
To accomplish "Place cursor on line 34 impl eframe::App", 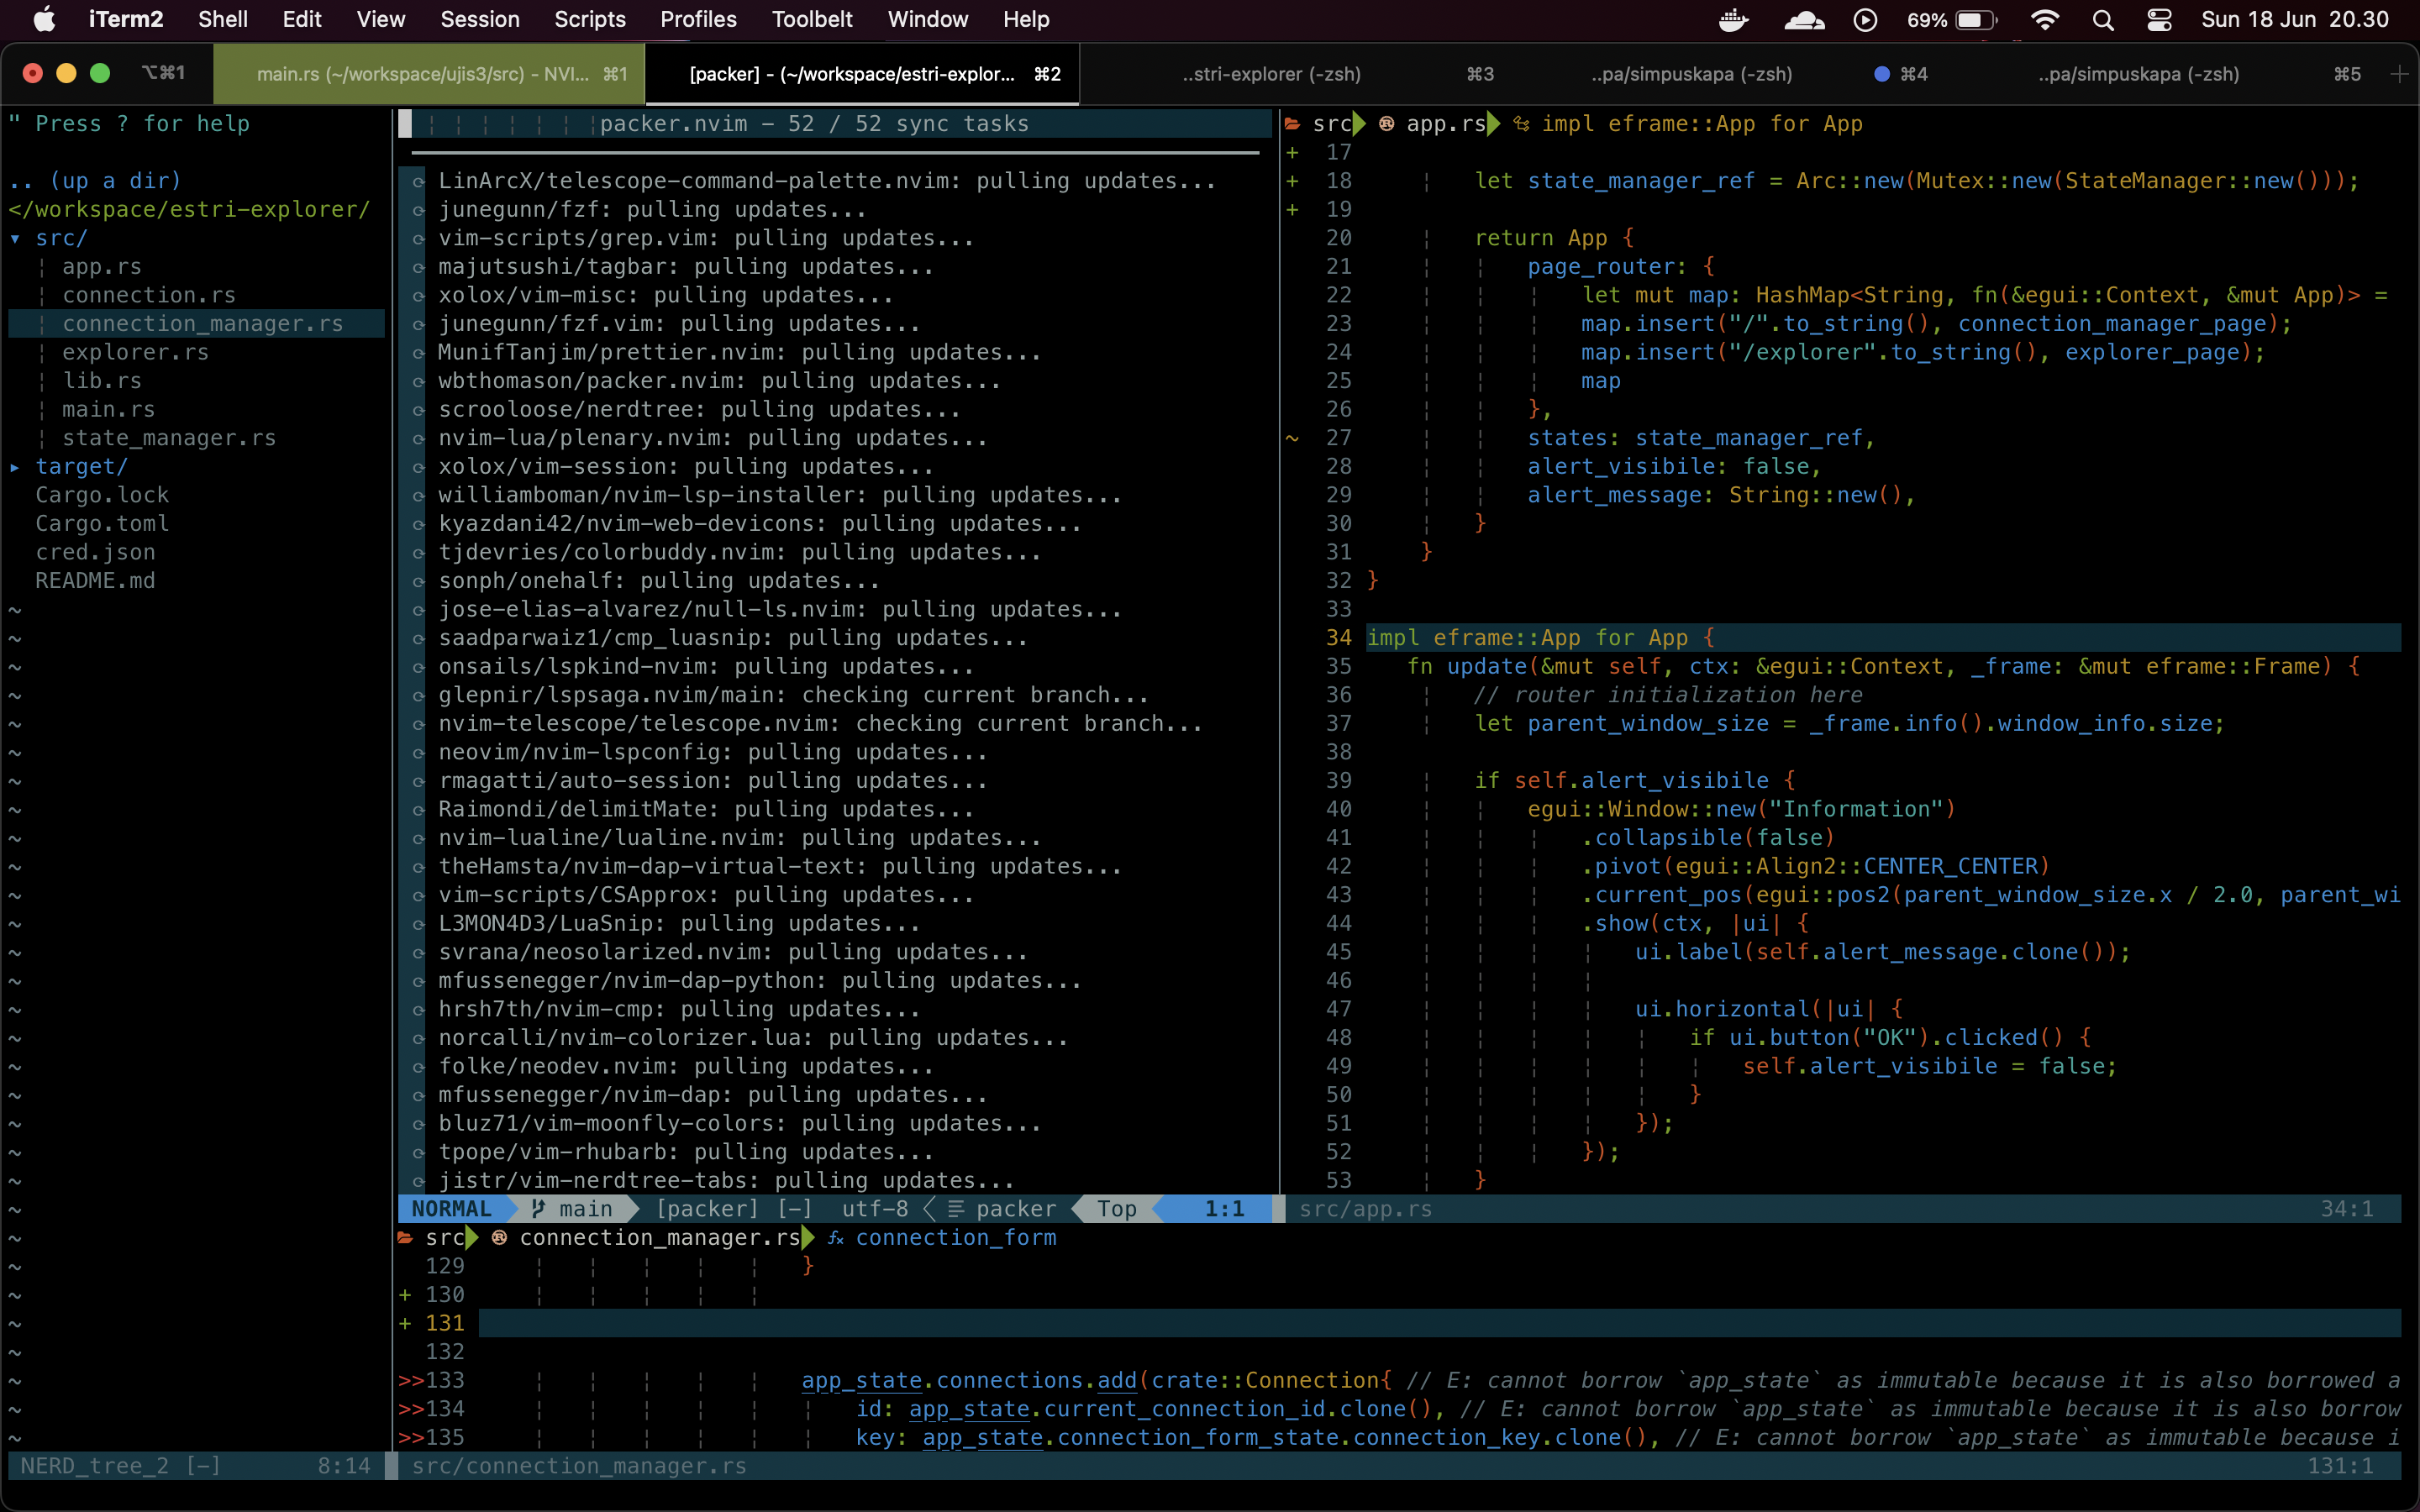I will (1540, 638).
